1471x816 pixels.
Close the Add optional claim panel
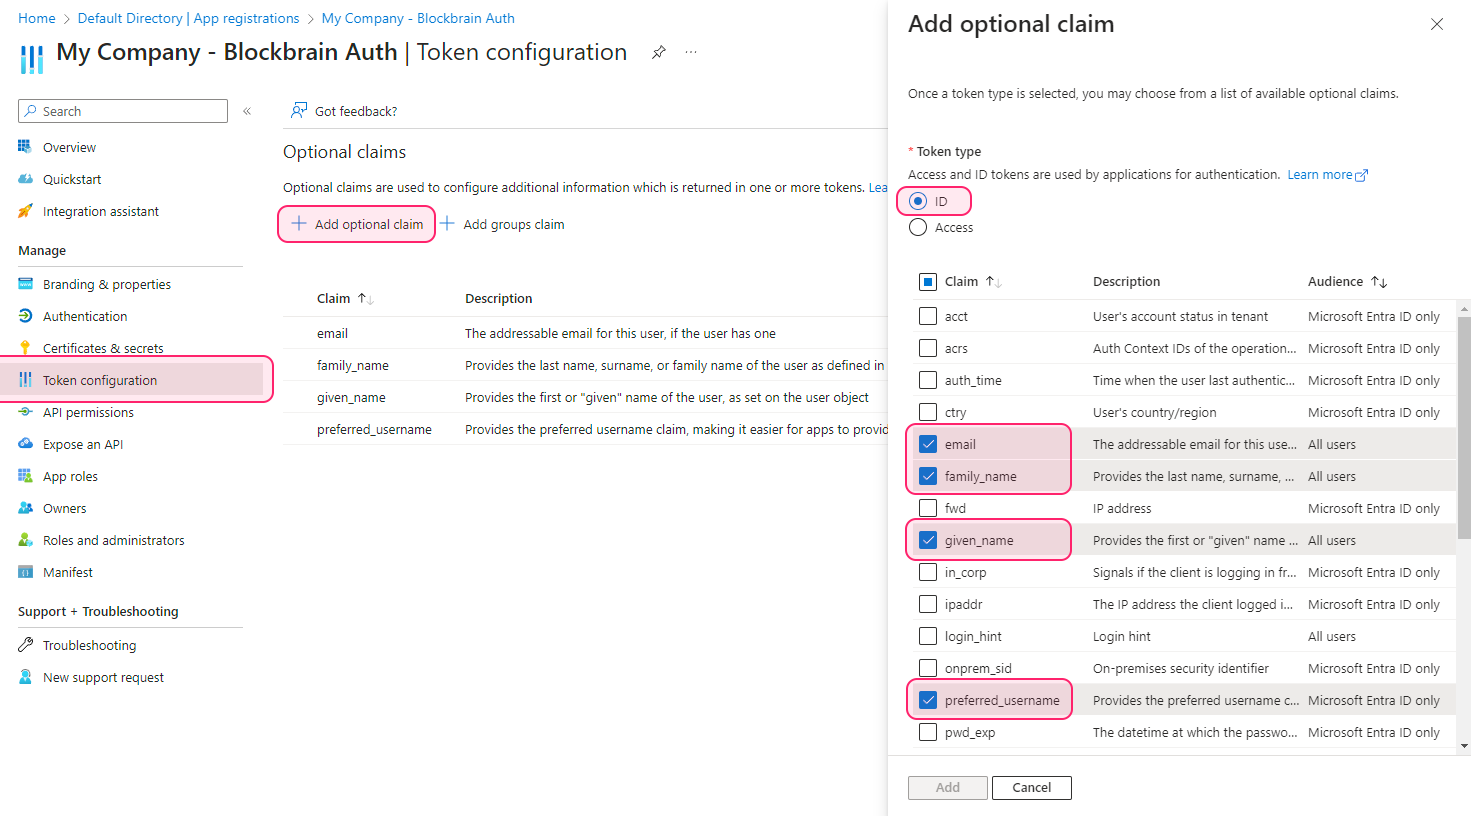pyautogui.click(x=1437, y=24)
